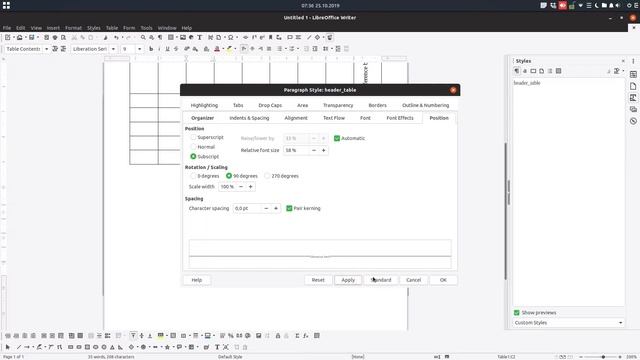Select the 90 degrees rotation option
The height and width of the screenshot is (360, 640).
229,176
